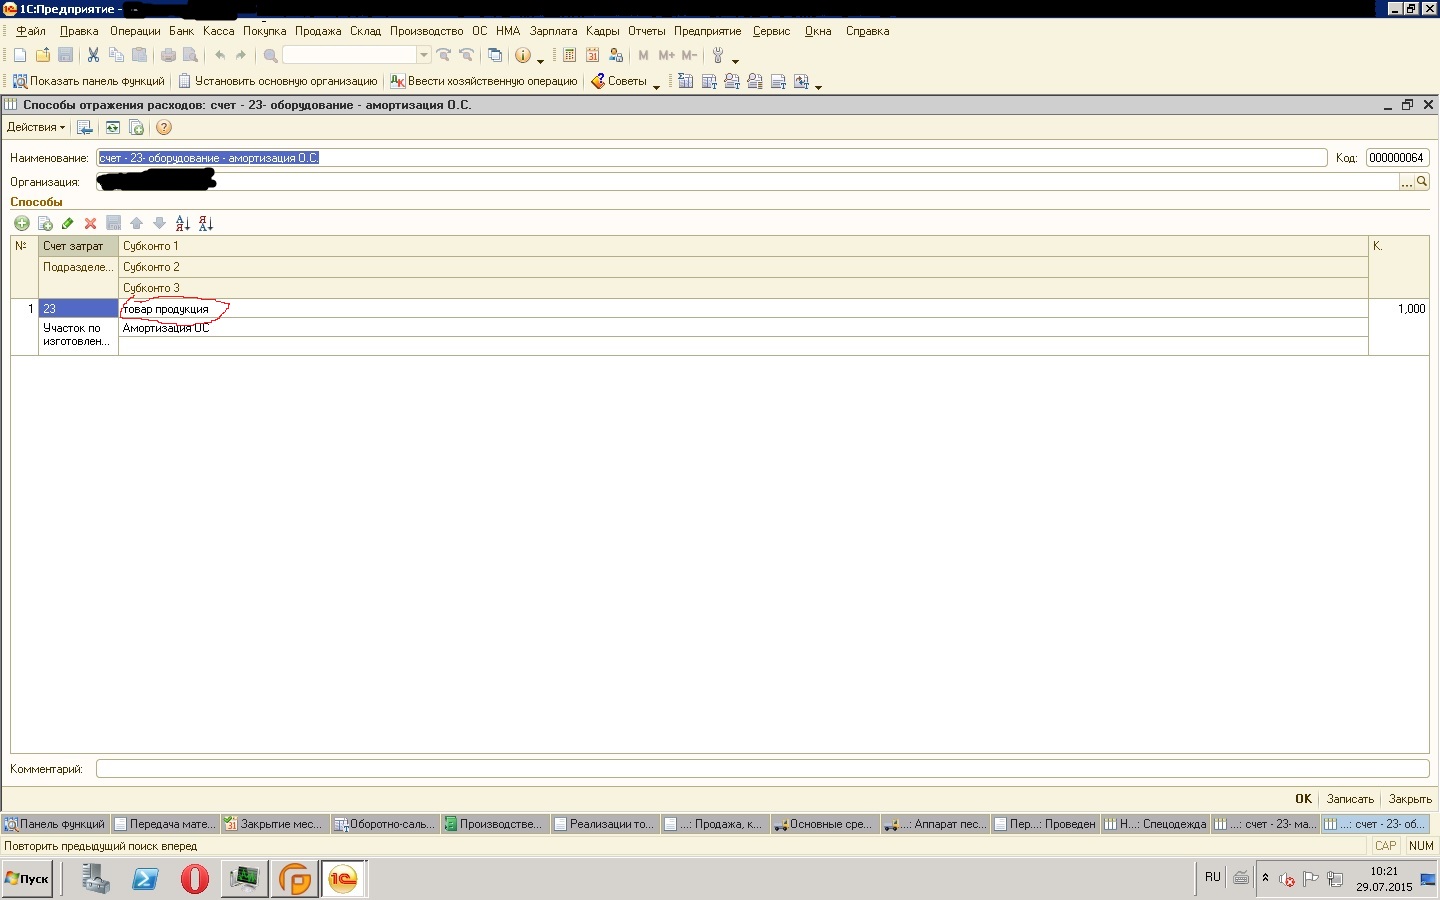
Task: Open the calculator from the main toolbar
Action: (569, 55)
